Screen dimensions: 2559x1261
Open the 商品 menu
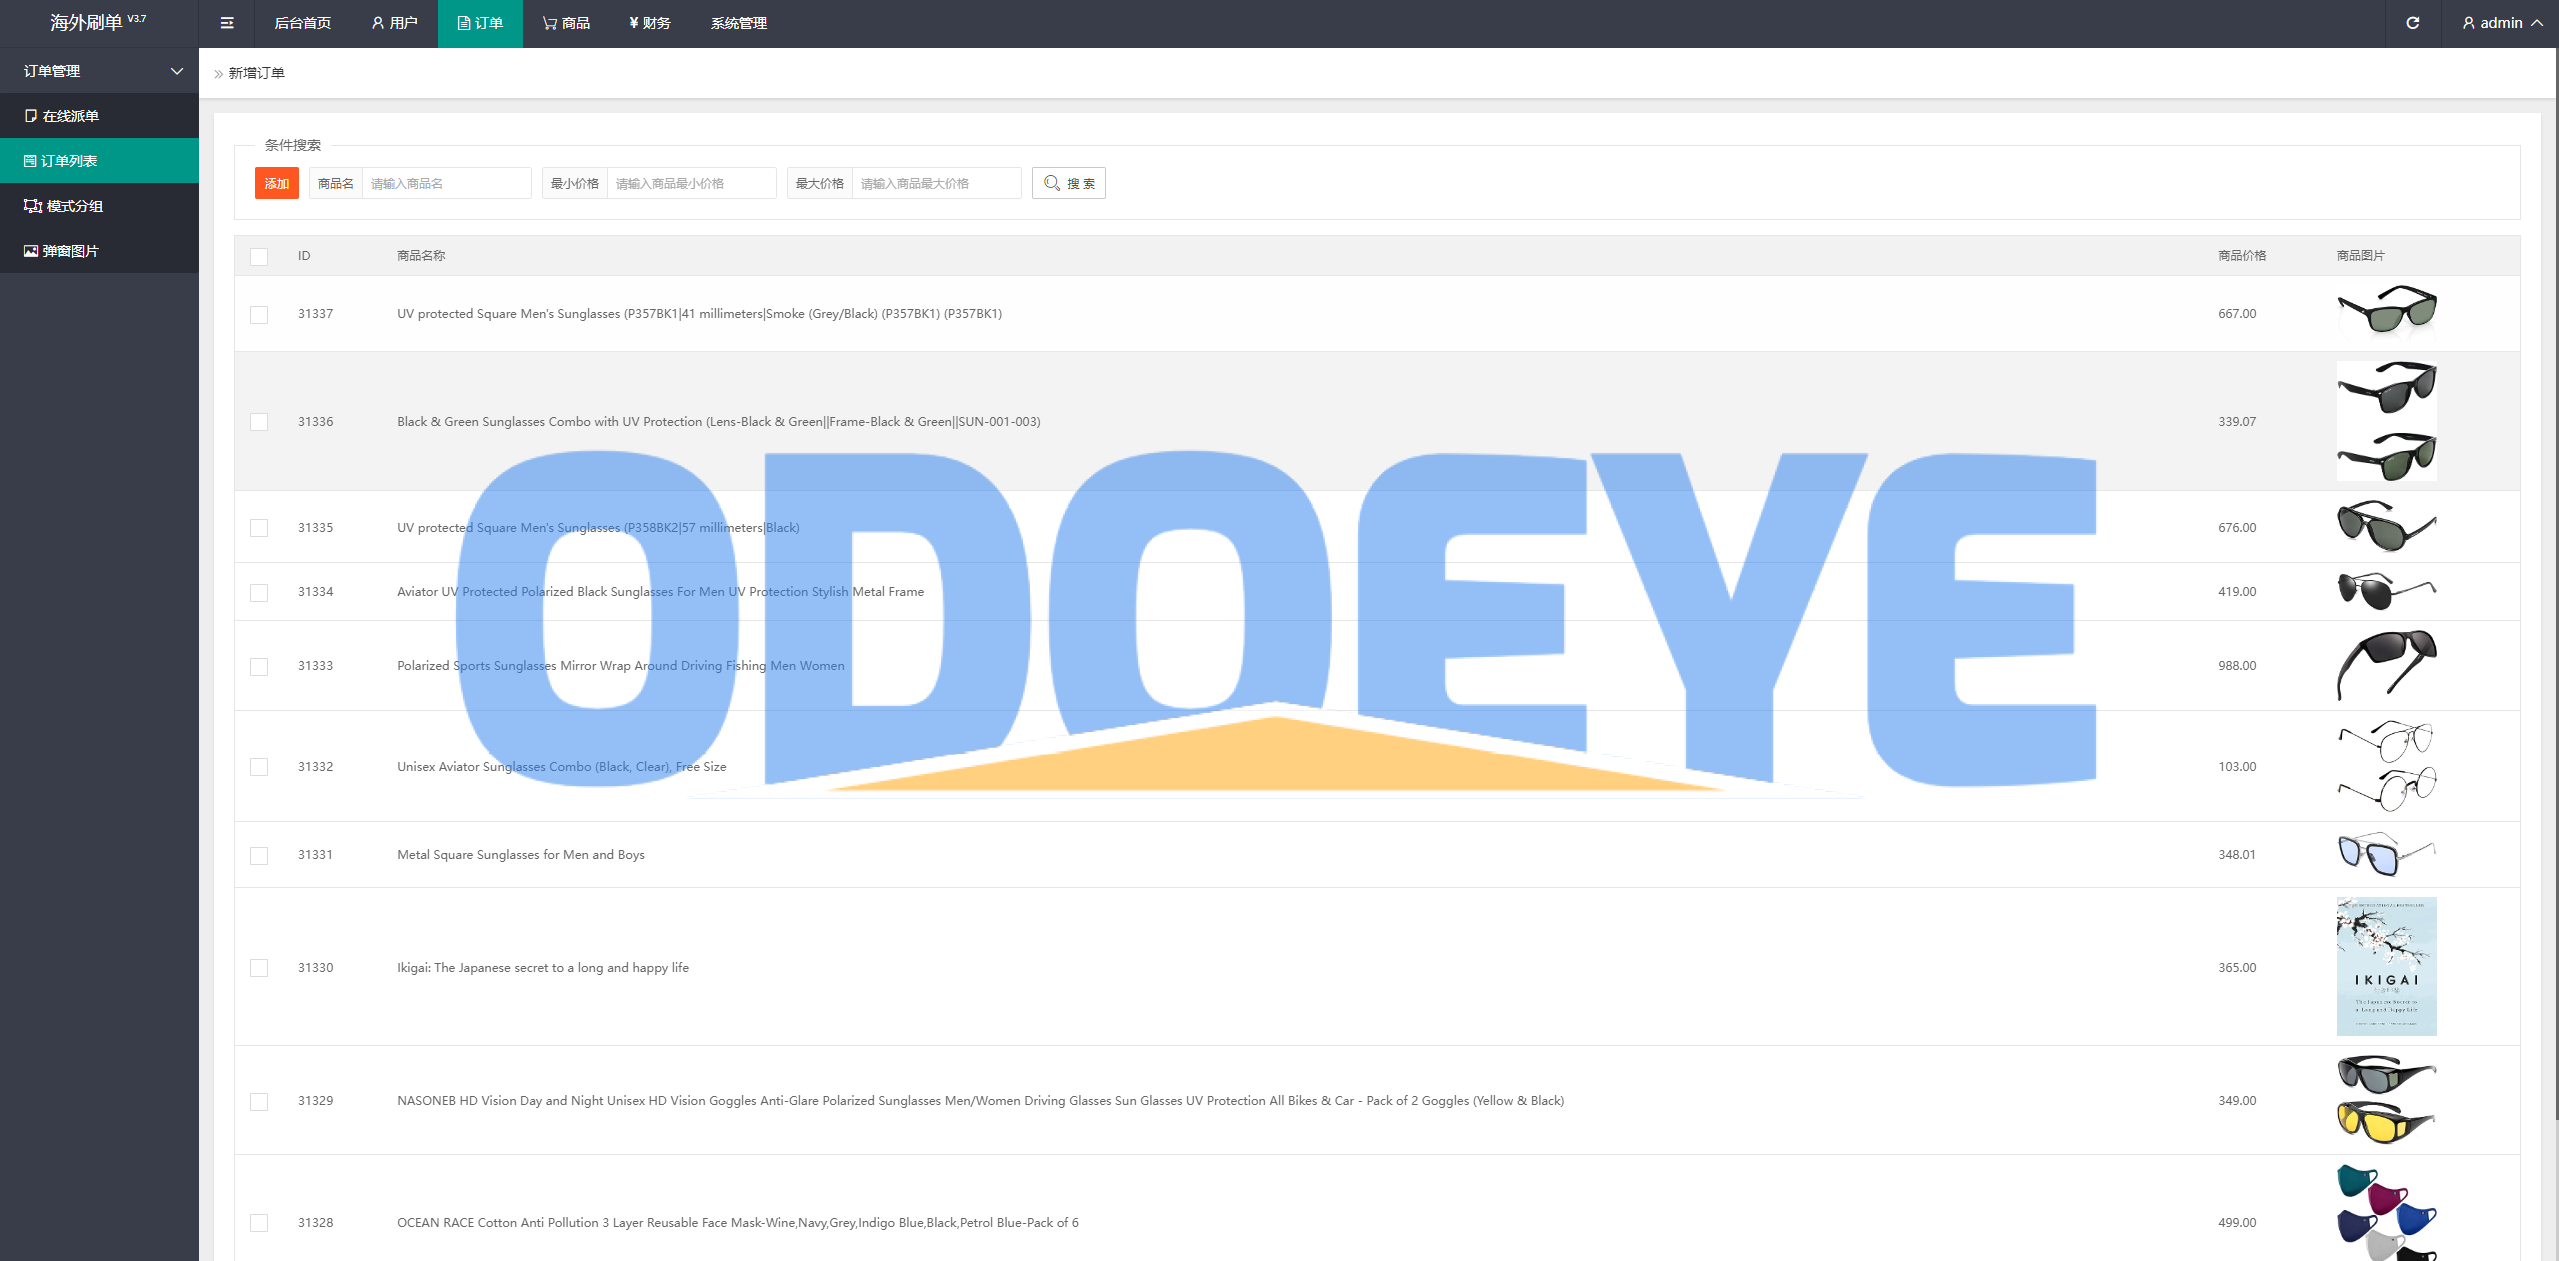tap(566, 23)
